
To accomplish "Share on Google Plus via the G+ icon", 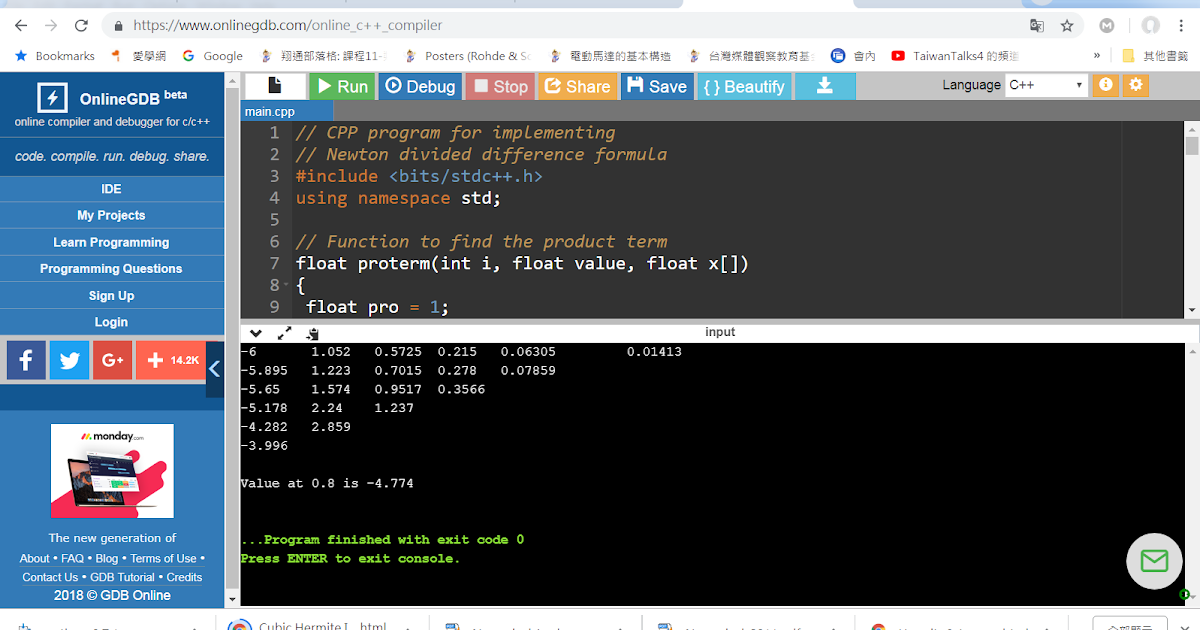I will pyautogui.click(x=112, y=360).
